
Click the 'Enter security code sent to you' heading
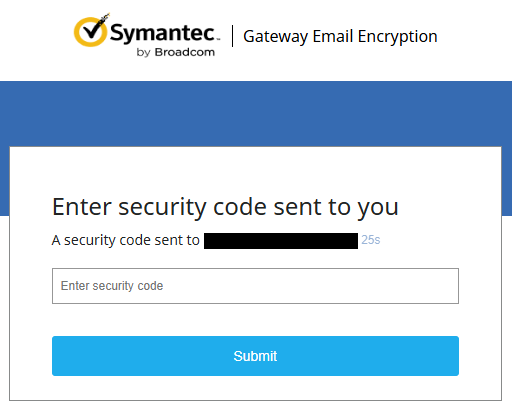pos(225,208)
